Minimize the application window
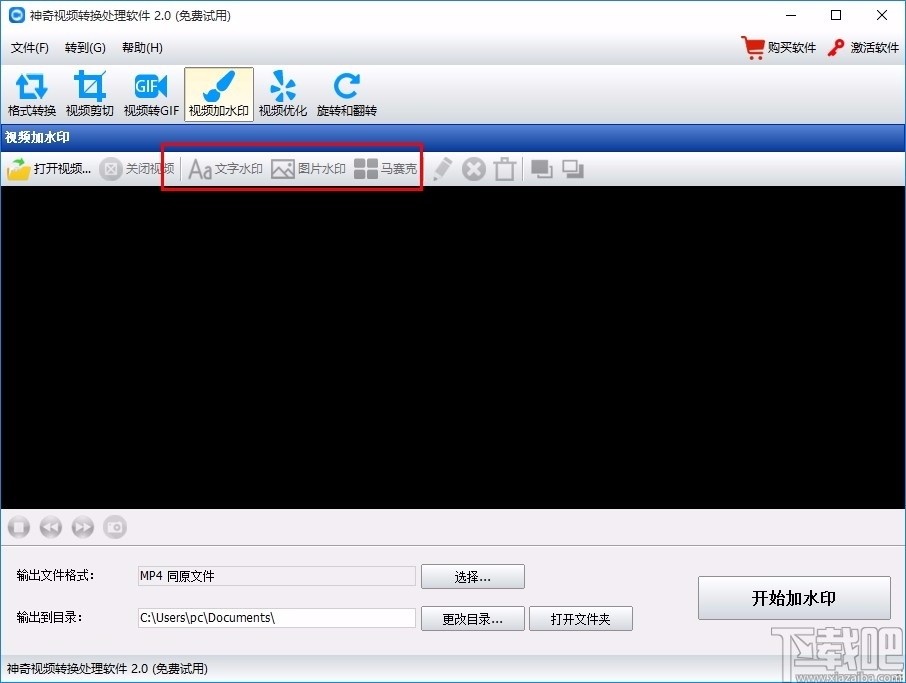 [x=791, y=16]
